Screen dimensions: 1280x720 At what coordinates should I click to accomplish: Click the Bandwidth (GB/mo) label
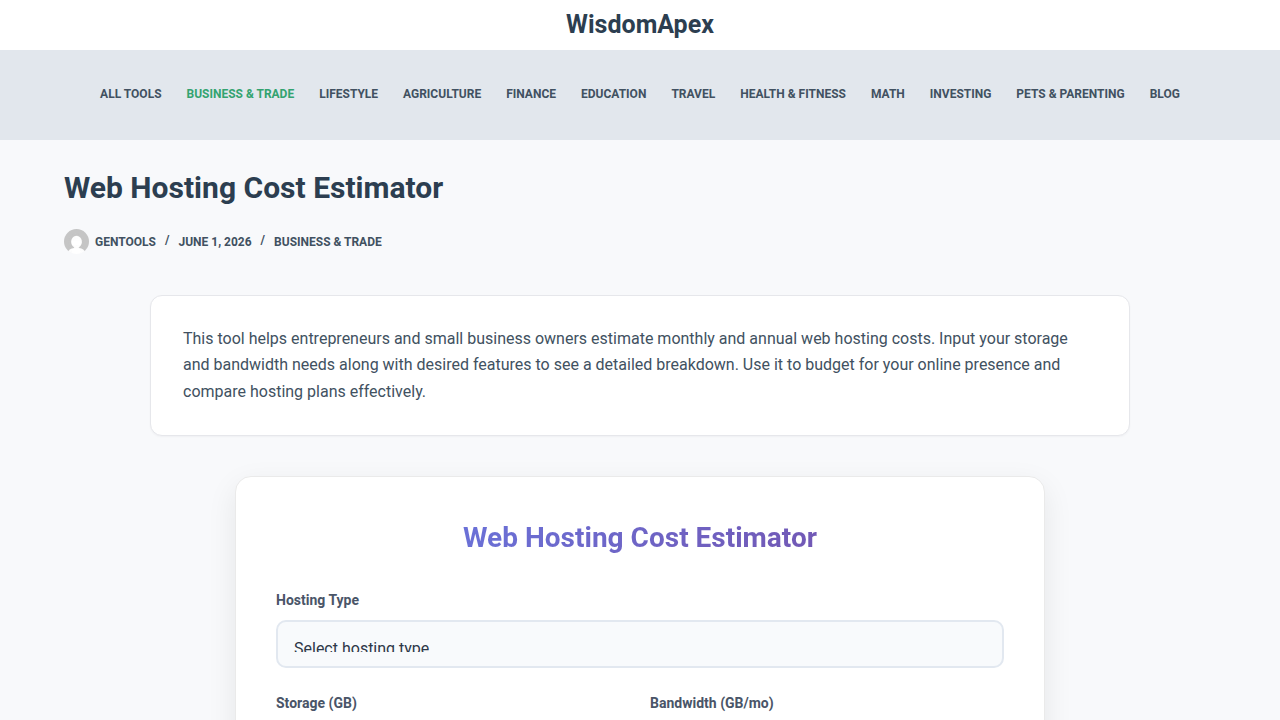click(x=712, y=703)
